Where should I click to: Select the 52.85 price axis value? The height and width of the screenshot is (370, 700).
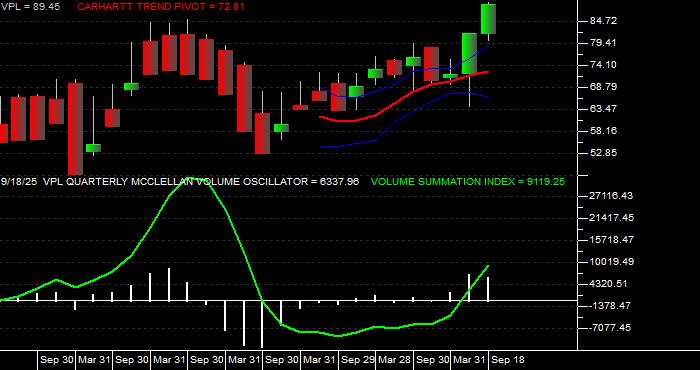pos(603,153)
